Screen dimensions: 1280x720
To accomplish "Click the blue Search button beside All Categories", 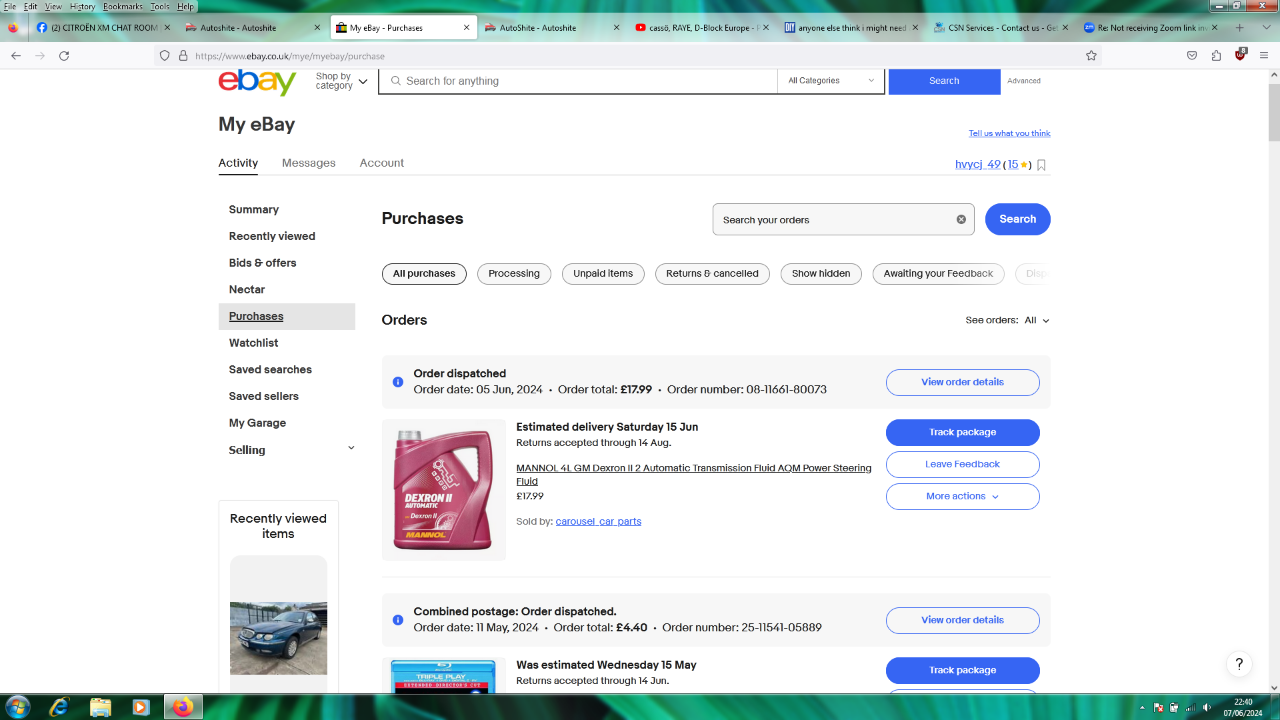I will pyautogui.click(x=944, y=81).
